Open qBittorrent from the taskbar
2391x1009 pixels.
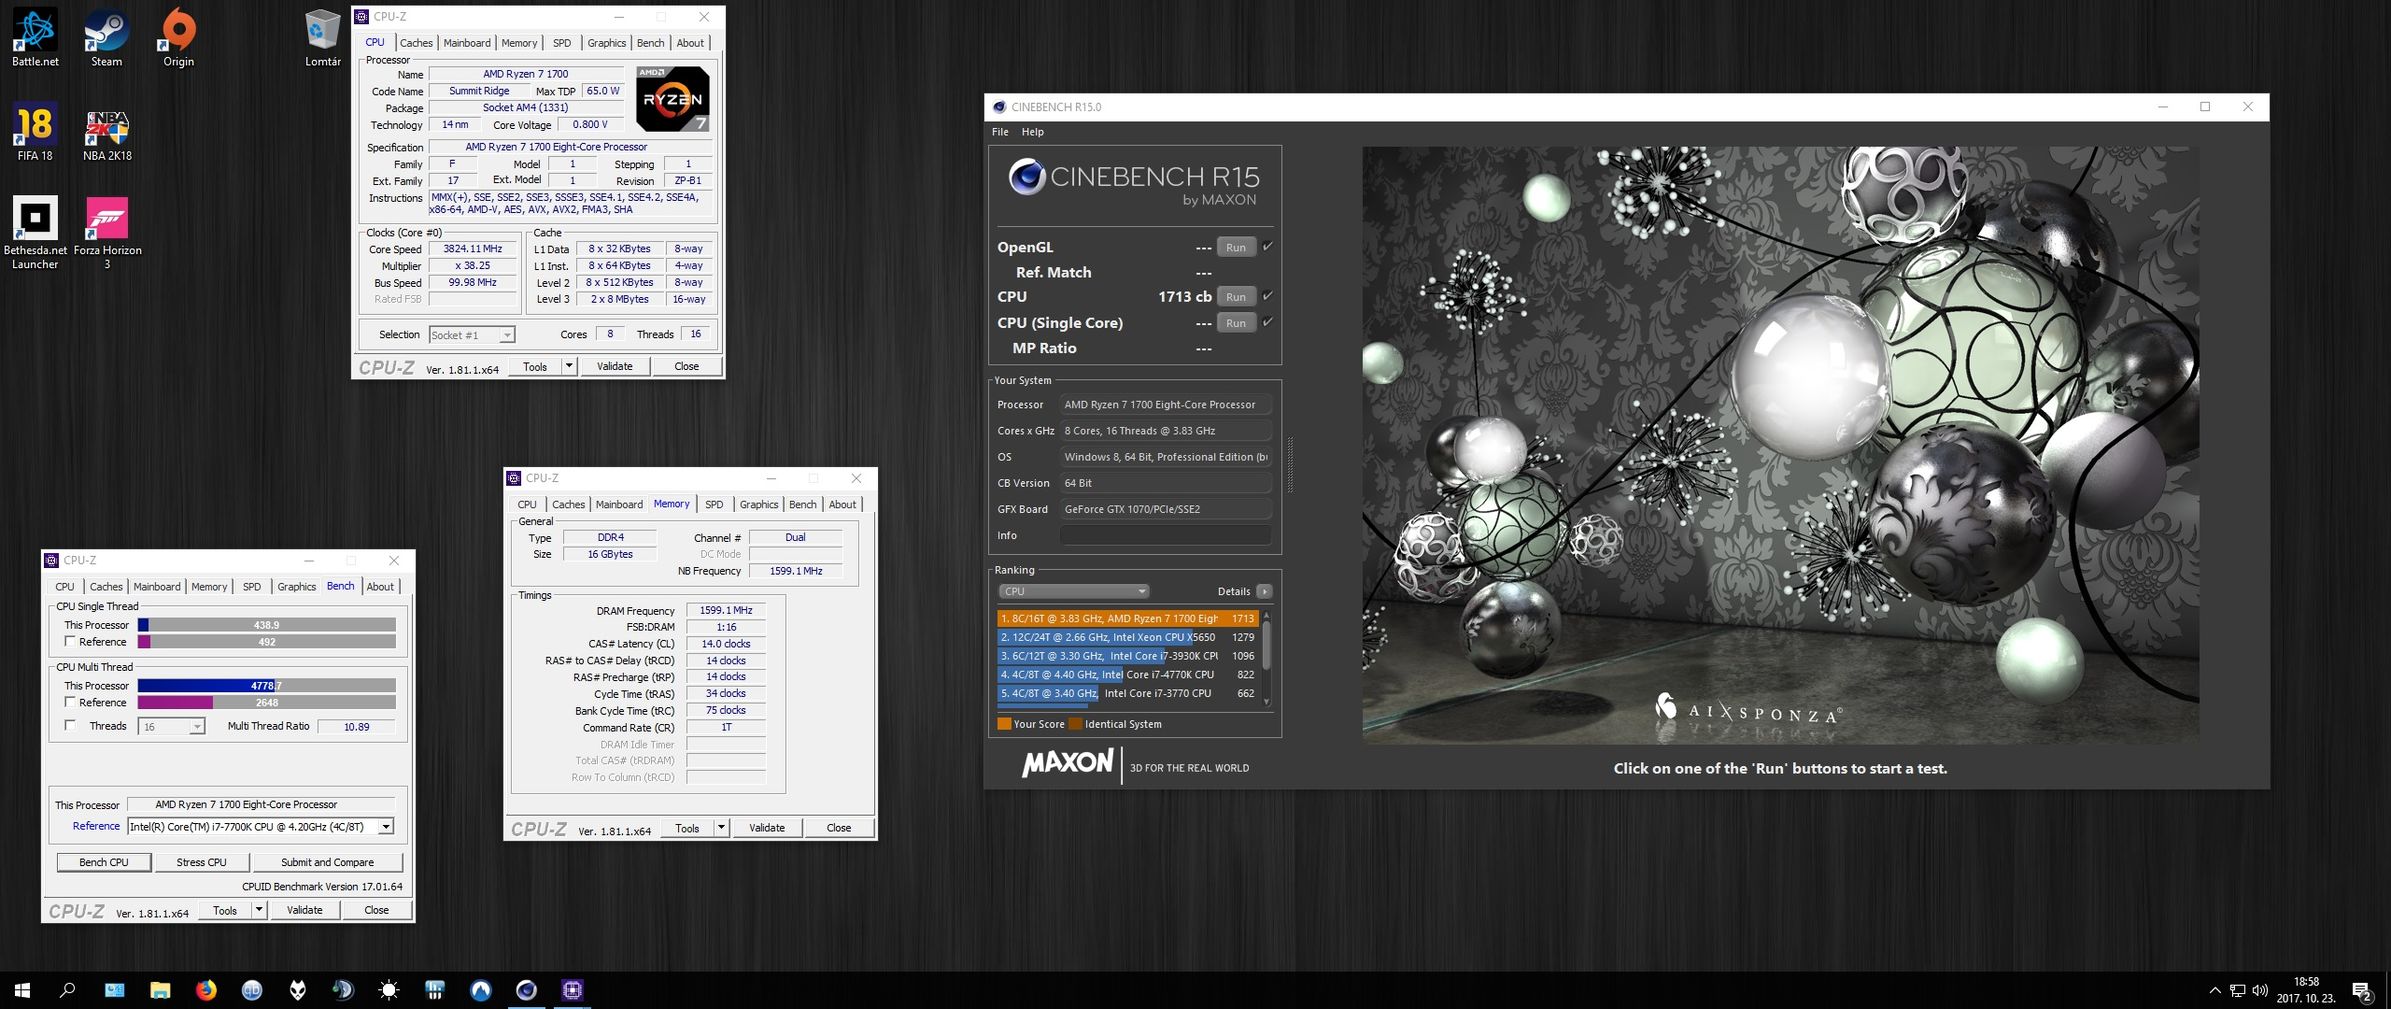(252, 990)
